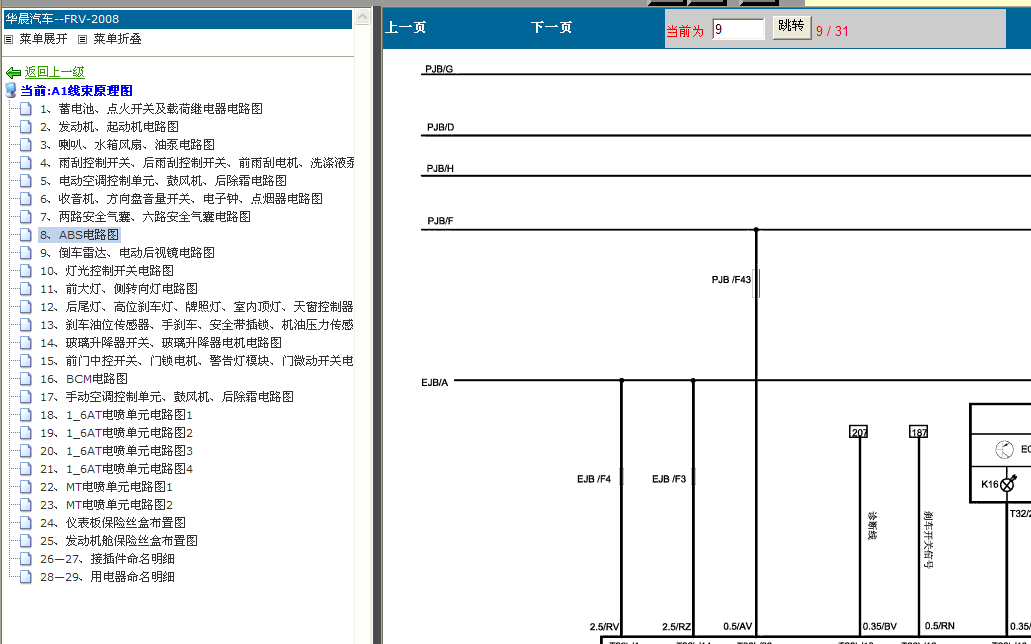Click the green back arrow icon
The height and width of the screenshot is (644, 1031).
coord(13,72)
